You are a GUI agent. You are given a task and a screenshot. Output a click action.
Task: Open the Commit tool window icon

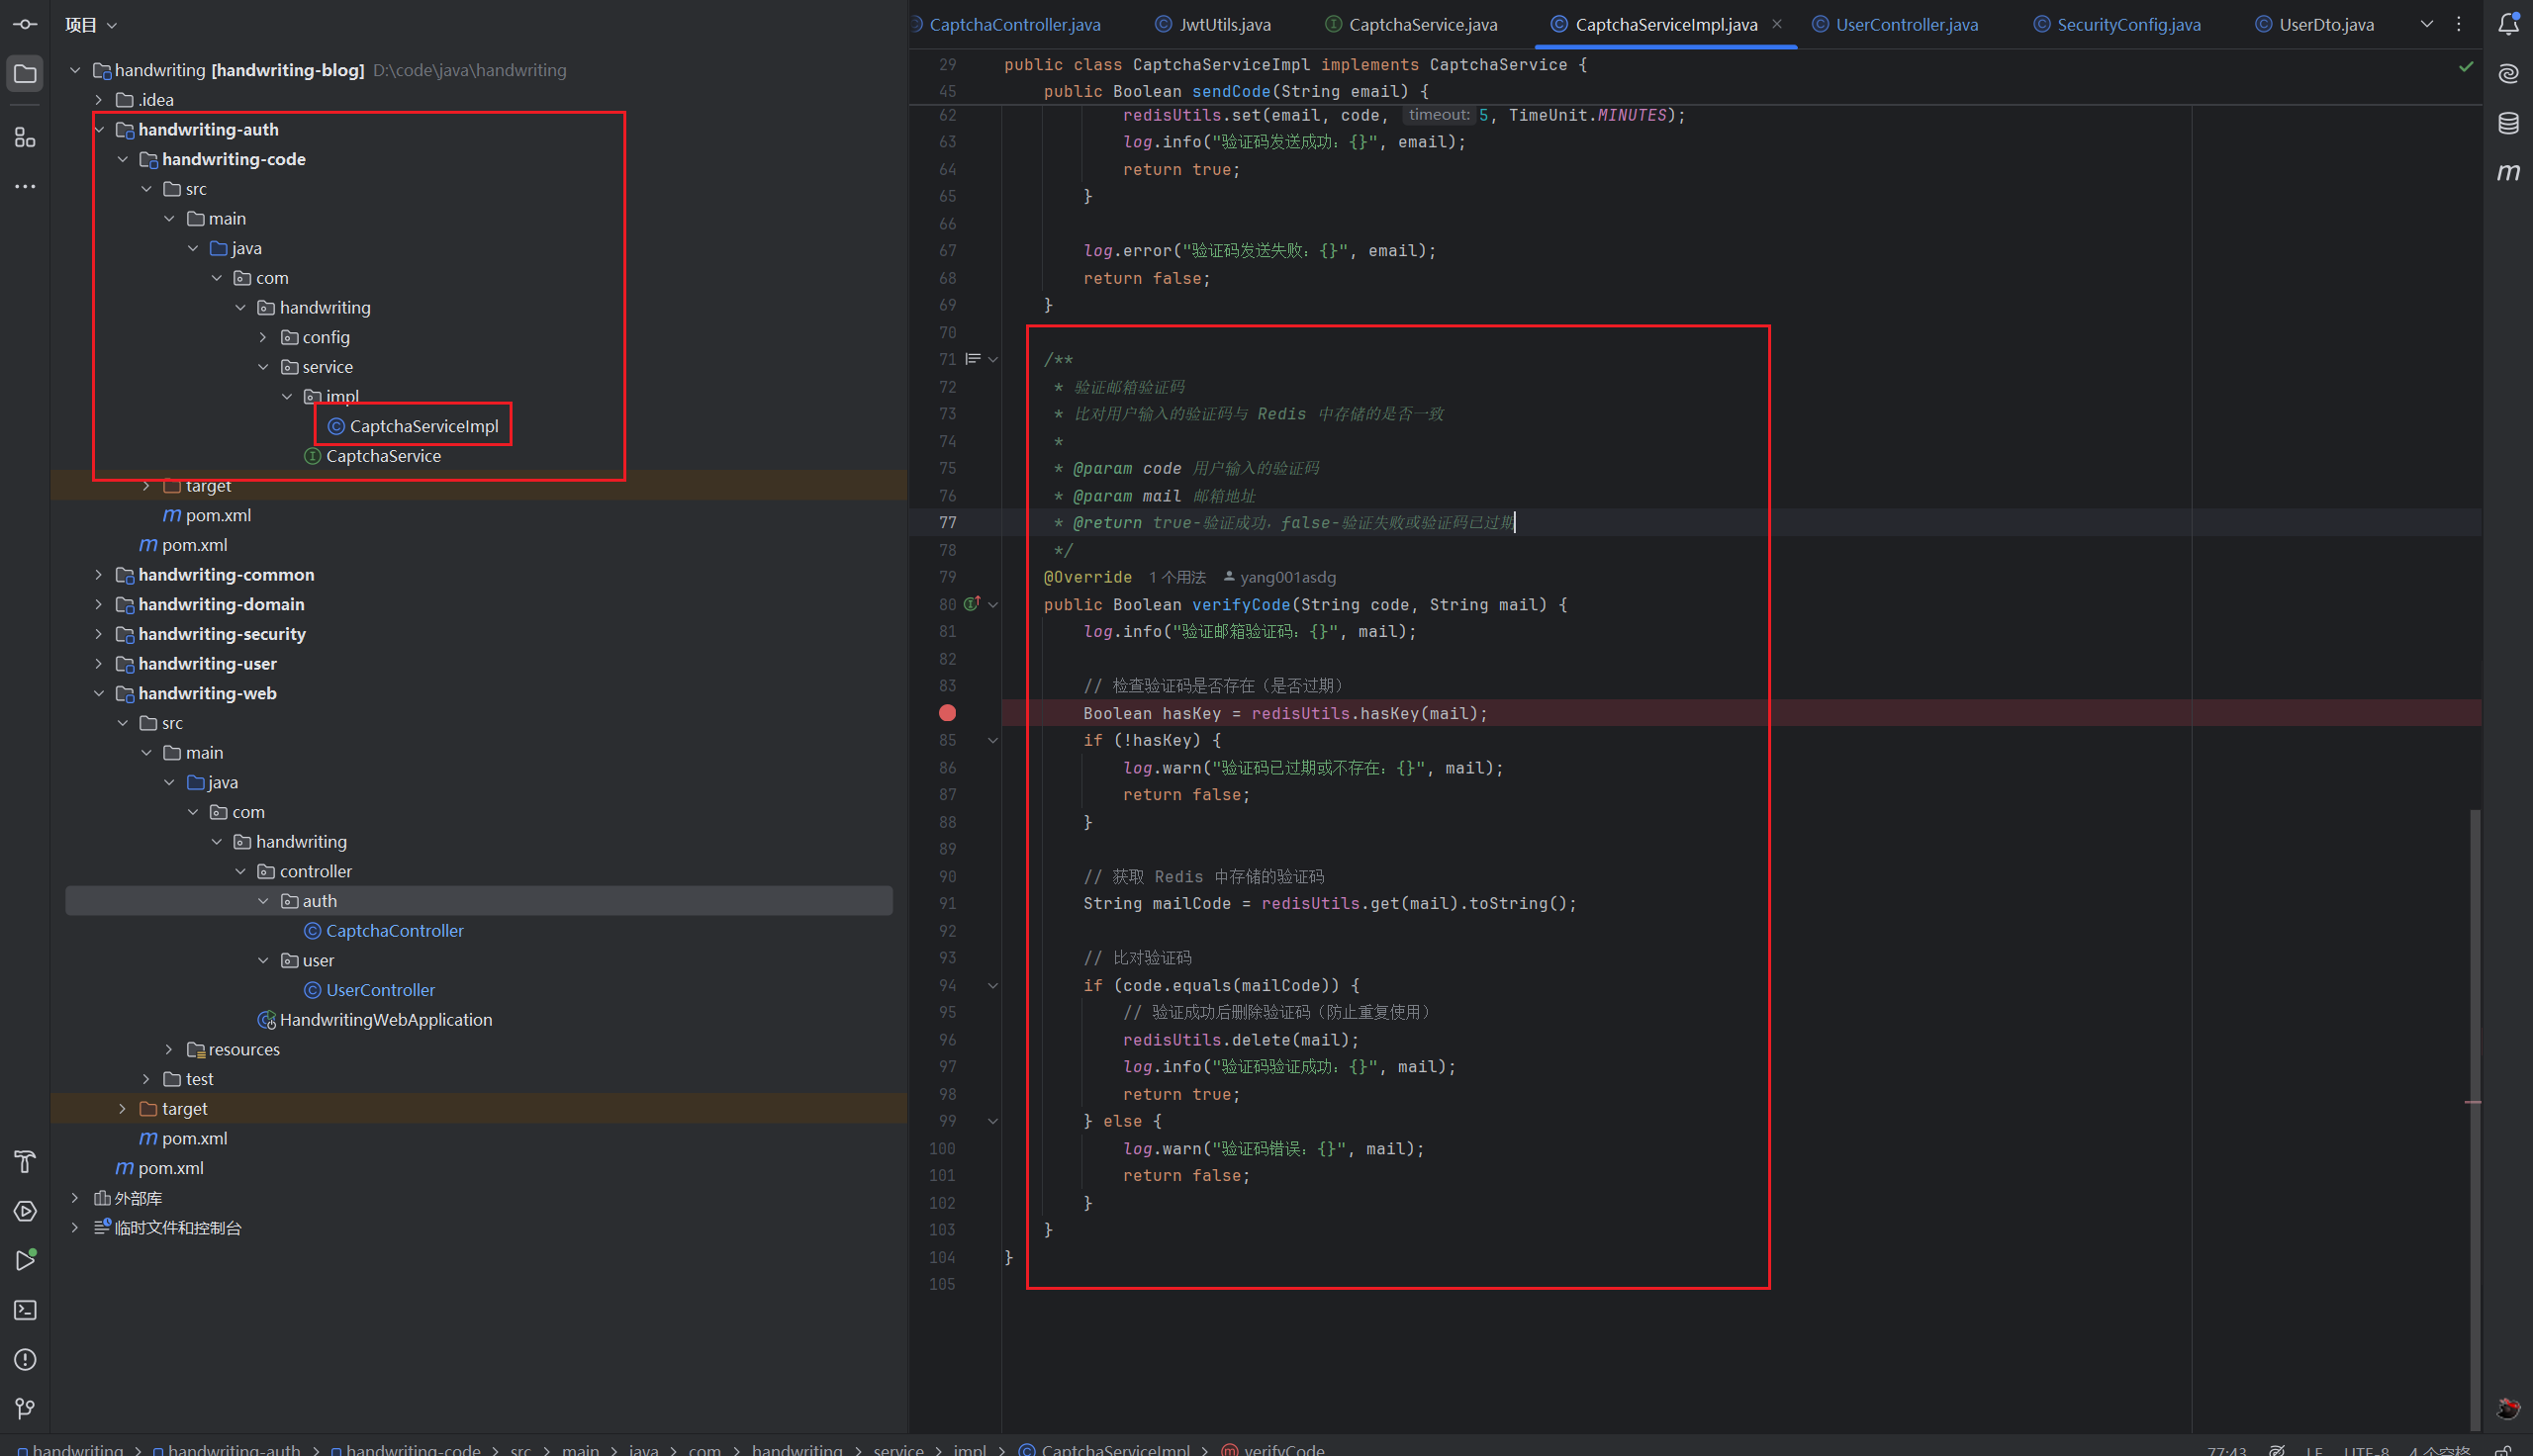(25, 24)
